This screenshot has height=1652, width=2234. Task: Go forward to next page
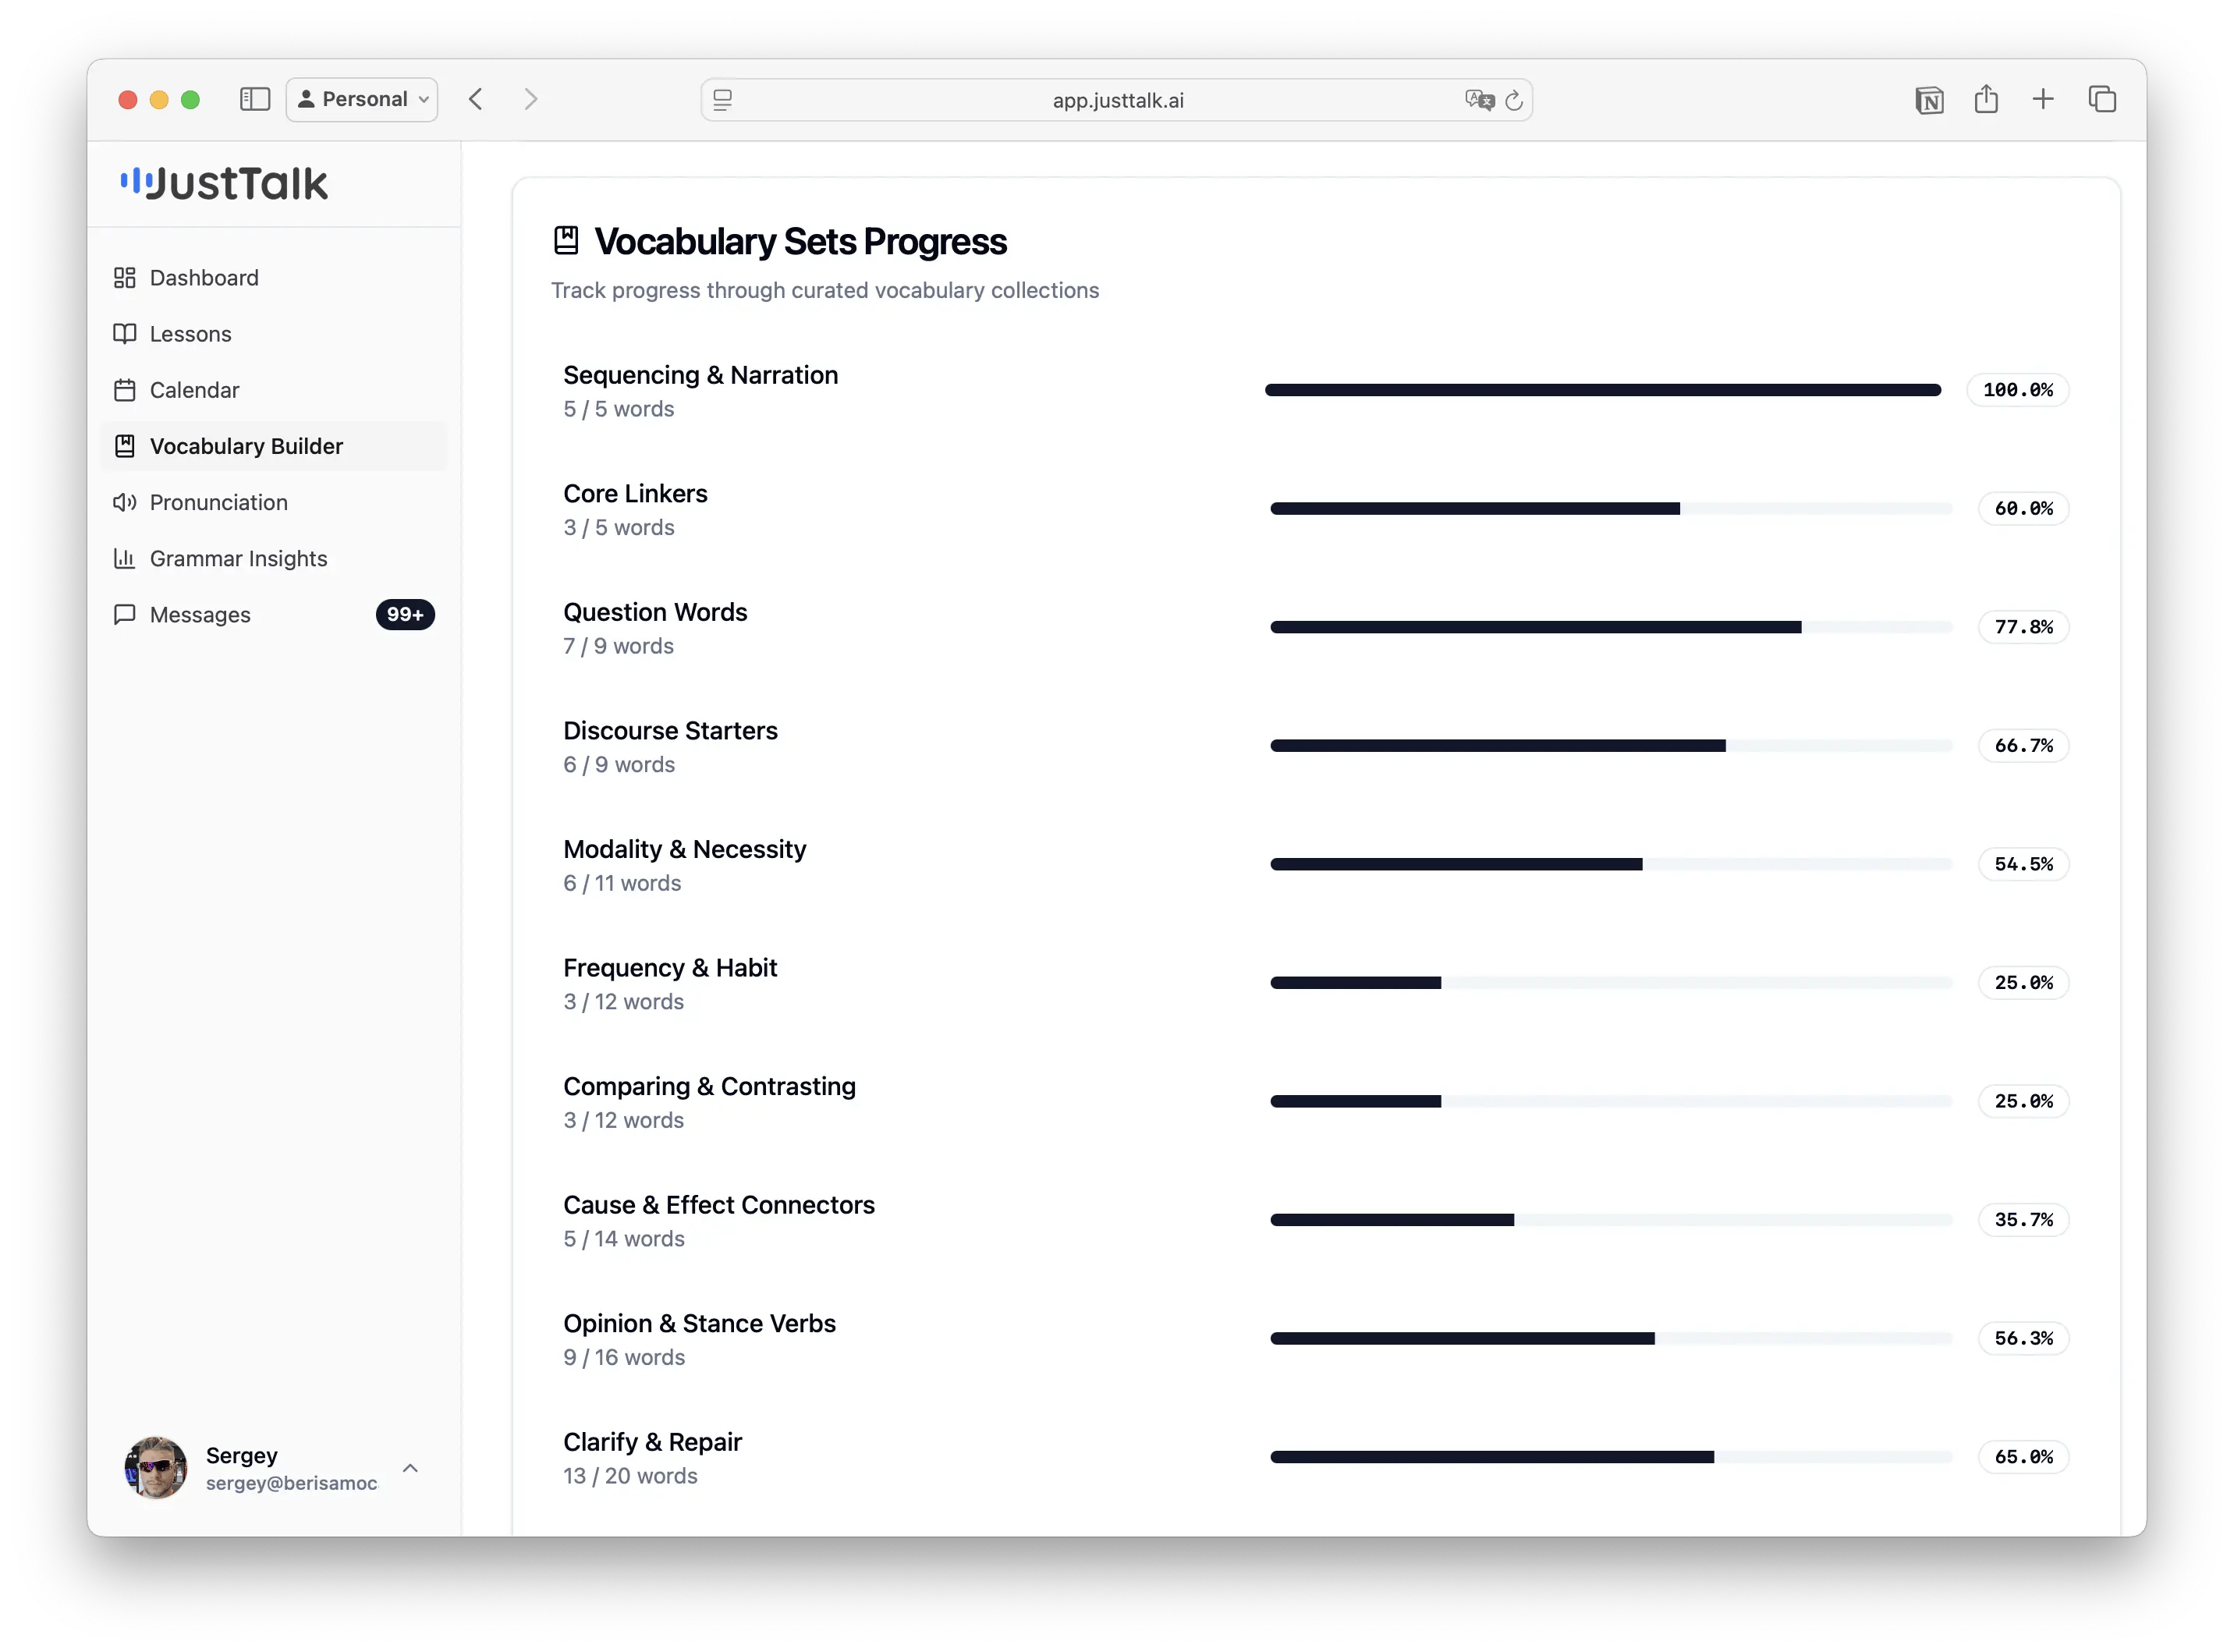(530, 99)
